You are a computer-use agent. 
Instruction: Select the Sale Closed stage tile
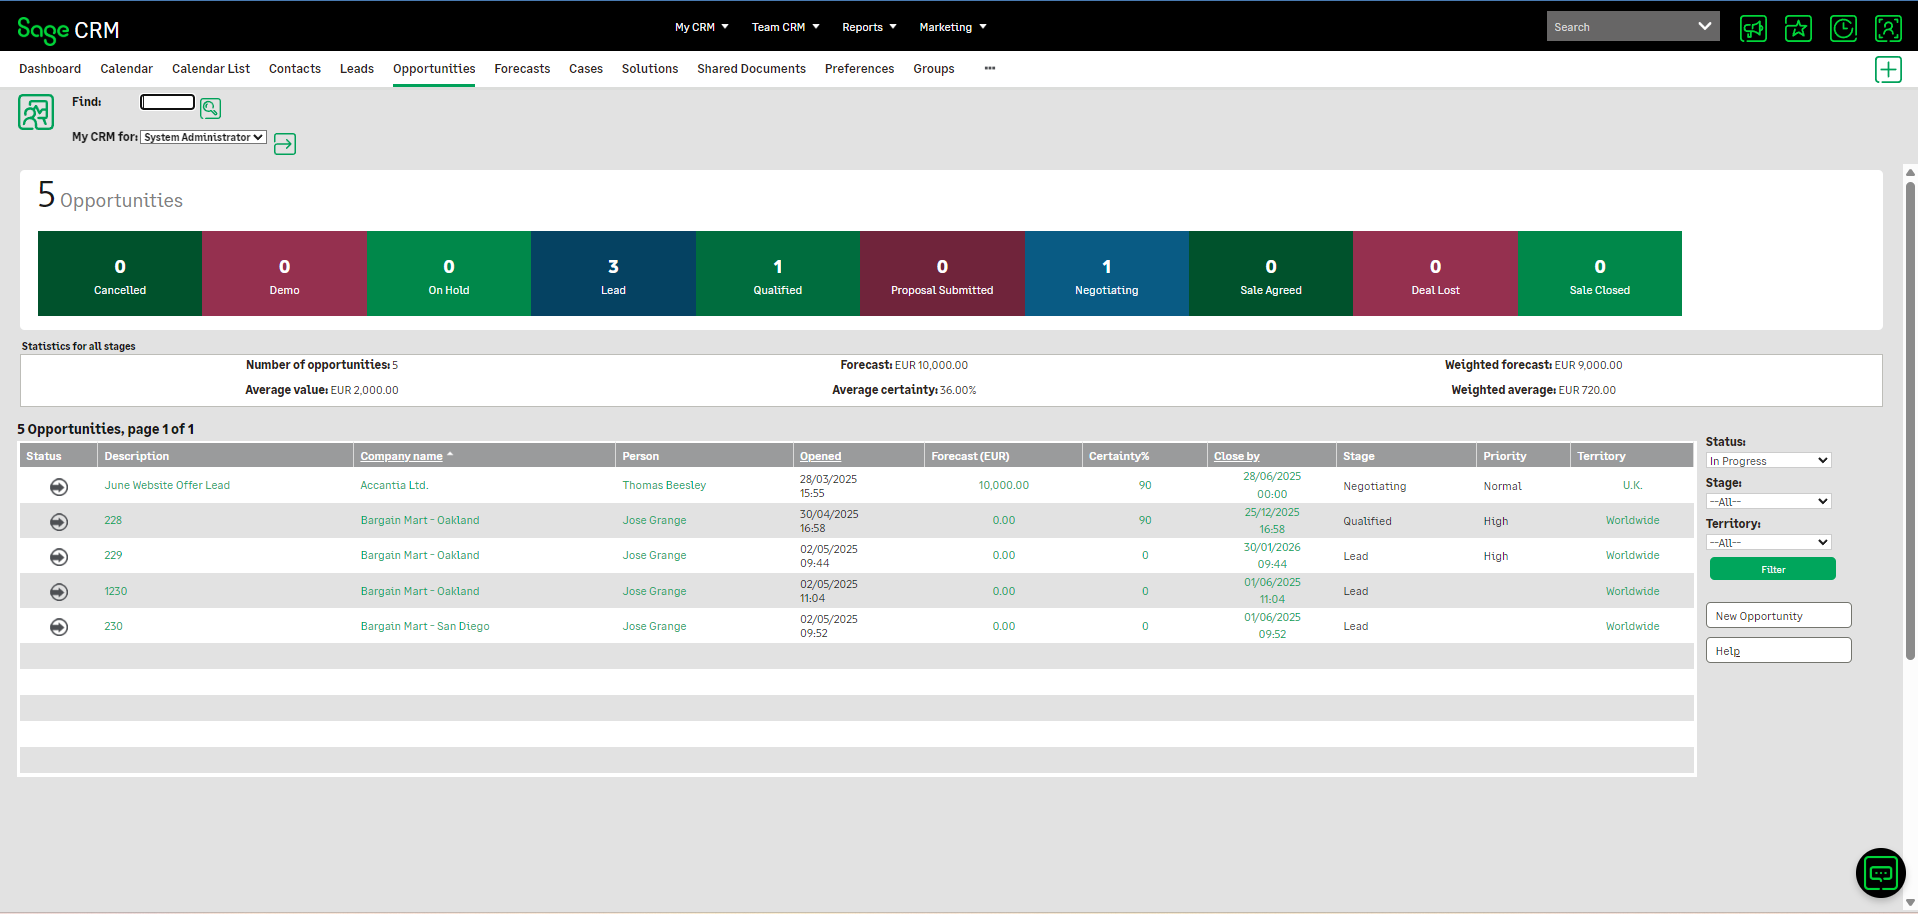[1599, 274]
